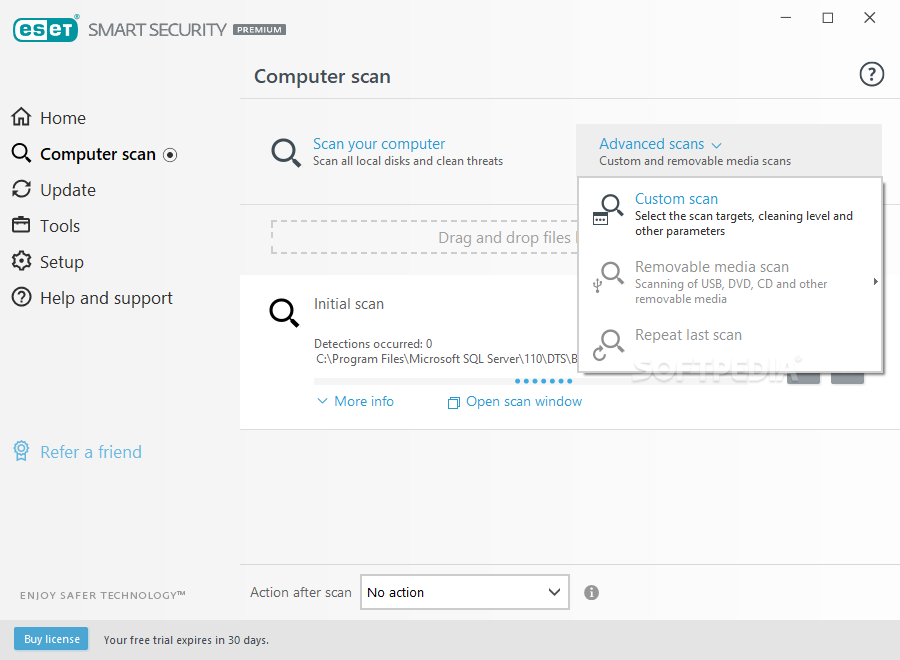Viewport: 900px width, 660px height.
Task: Expand the Removable media scan submenu arrow
Action: click(875, 281)
